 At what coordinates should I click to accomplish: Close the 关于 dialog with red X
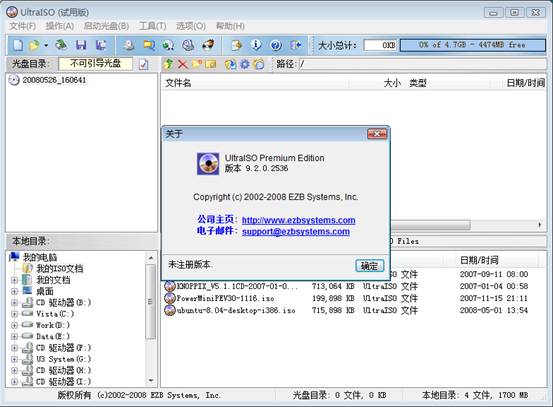377,134
